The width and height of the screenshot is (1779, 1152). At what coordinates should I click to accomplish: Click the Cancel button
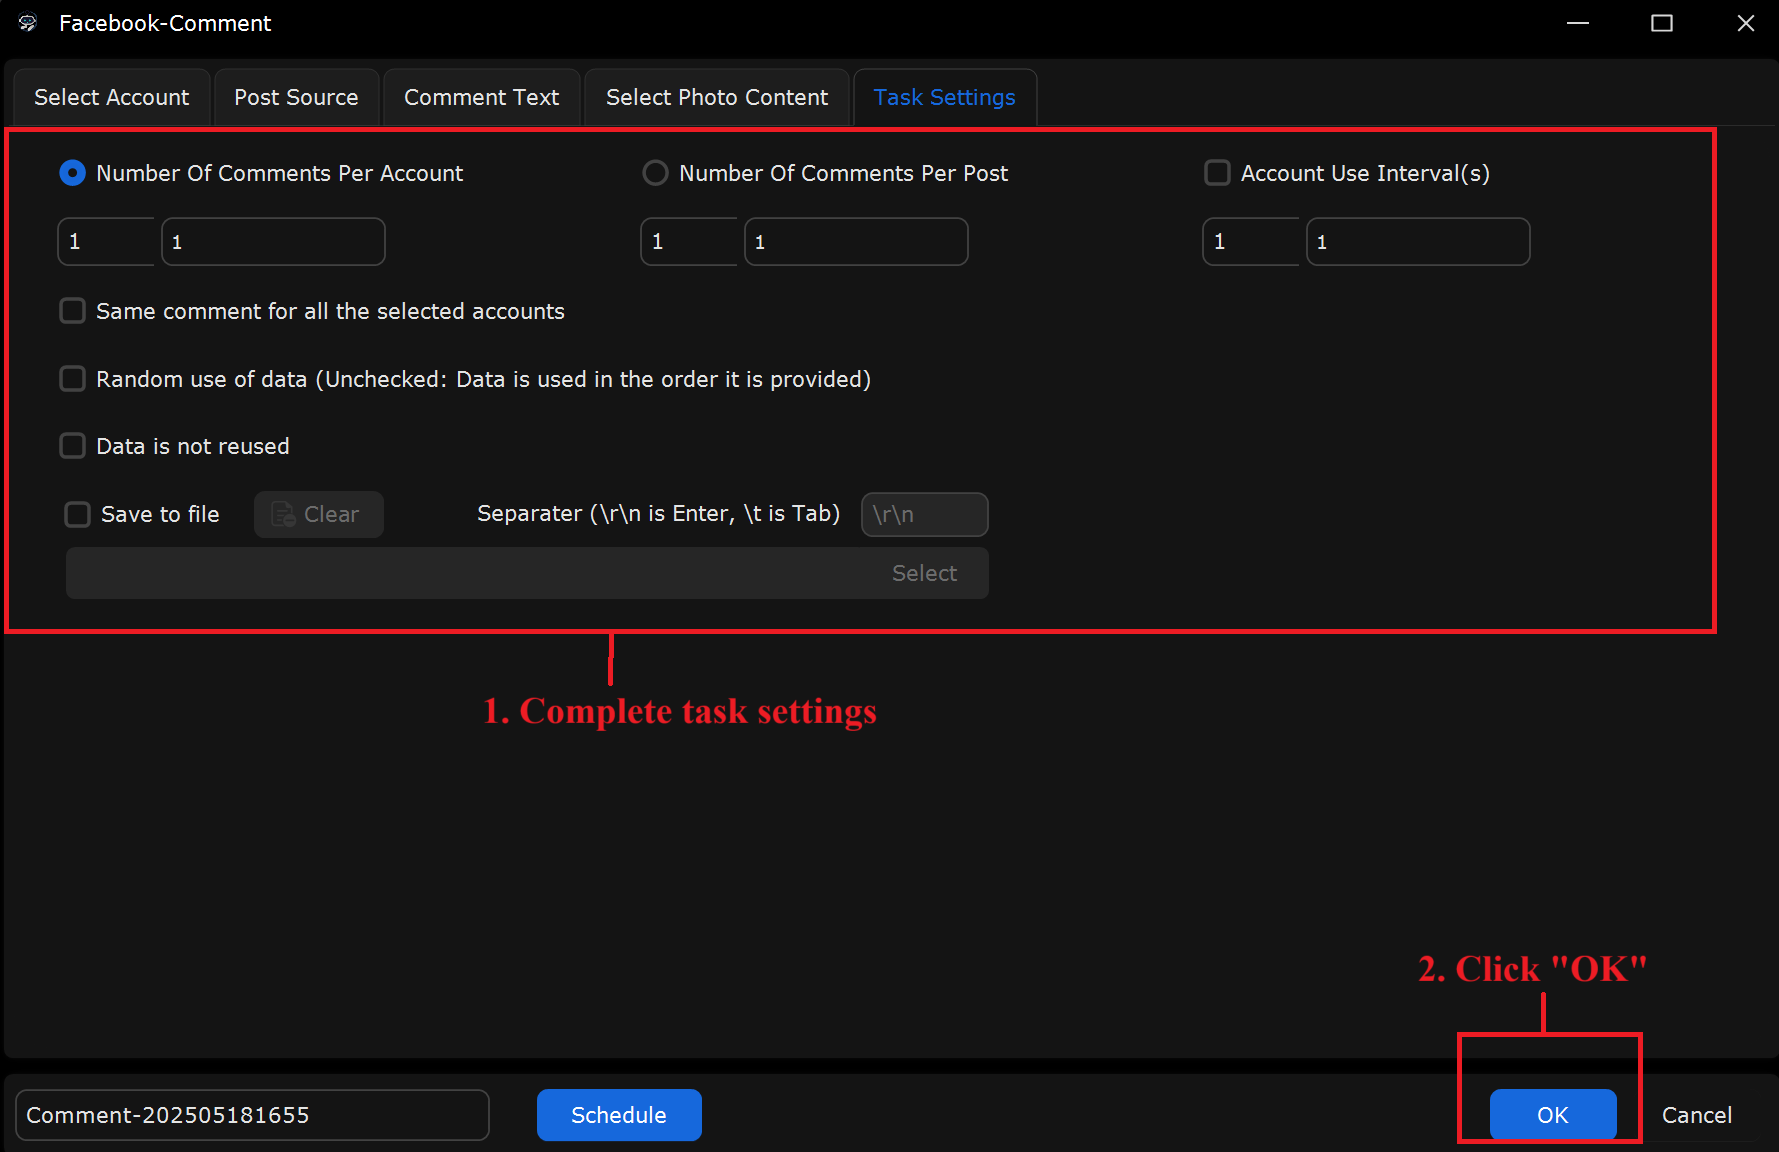[x=1696, y=1115]
